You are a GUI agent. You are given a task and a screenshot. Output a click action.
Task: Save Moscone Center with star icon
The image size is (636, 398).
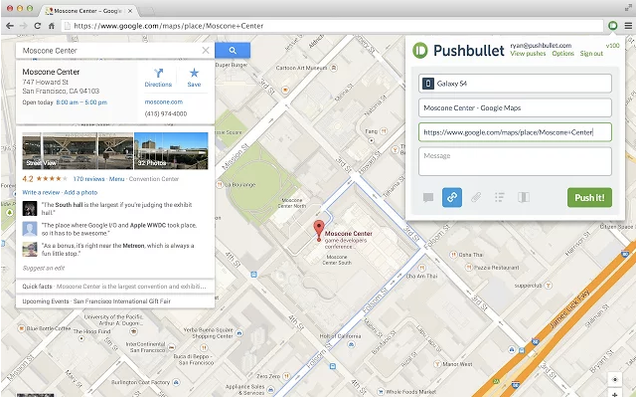194,77
